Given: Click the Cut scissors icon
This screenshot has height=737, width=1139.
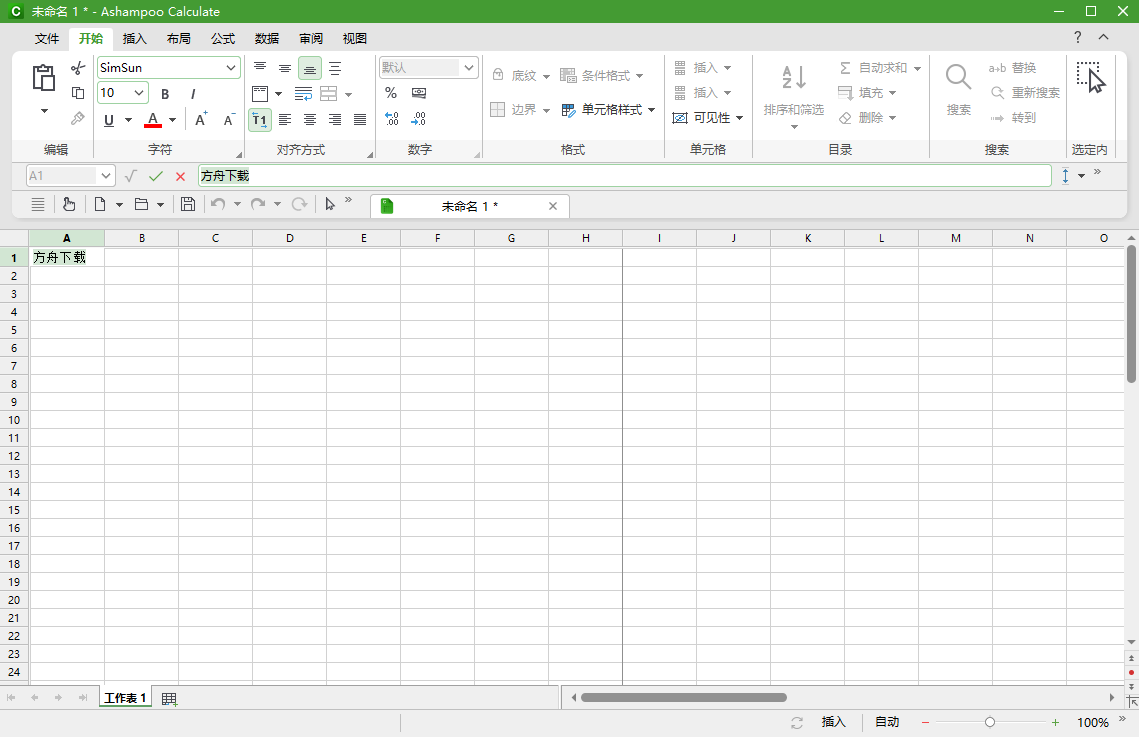Looking at the screenshot, I should tap(78, 68).
